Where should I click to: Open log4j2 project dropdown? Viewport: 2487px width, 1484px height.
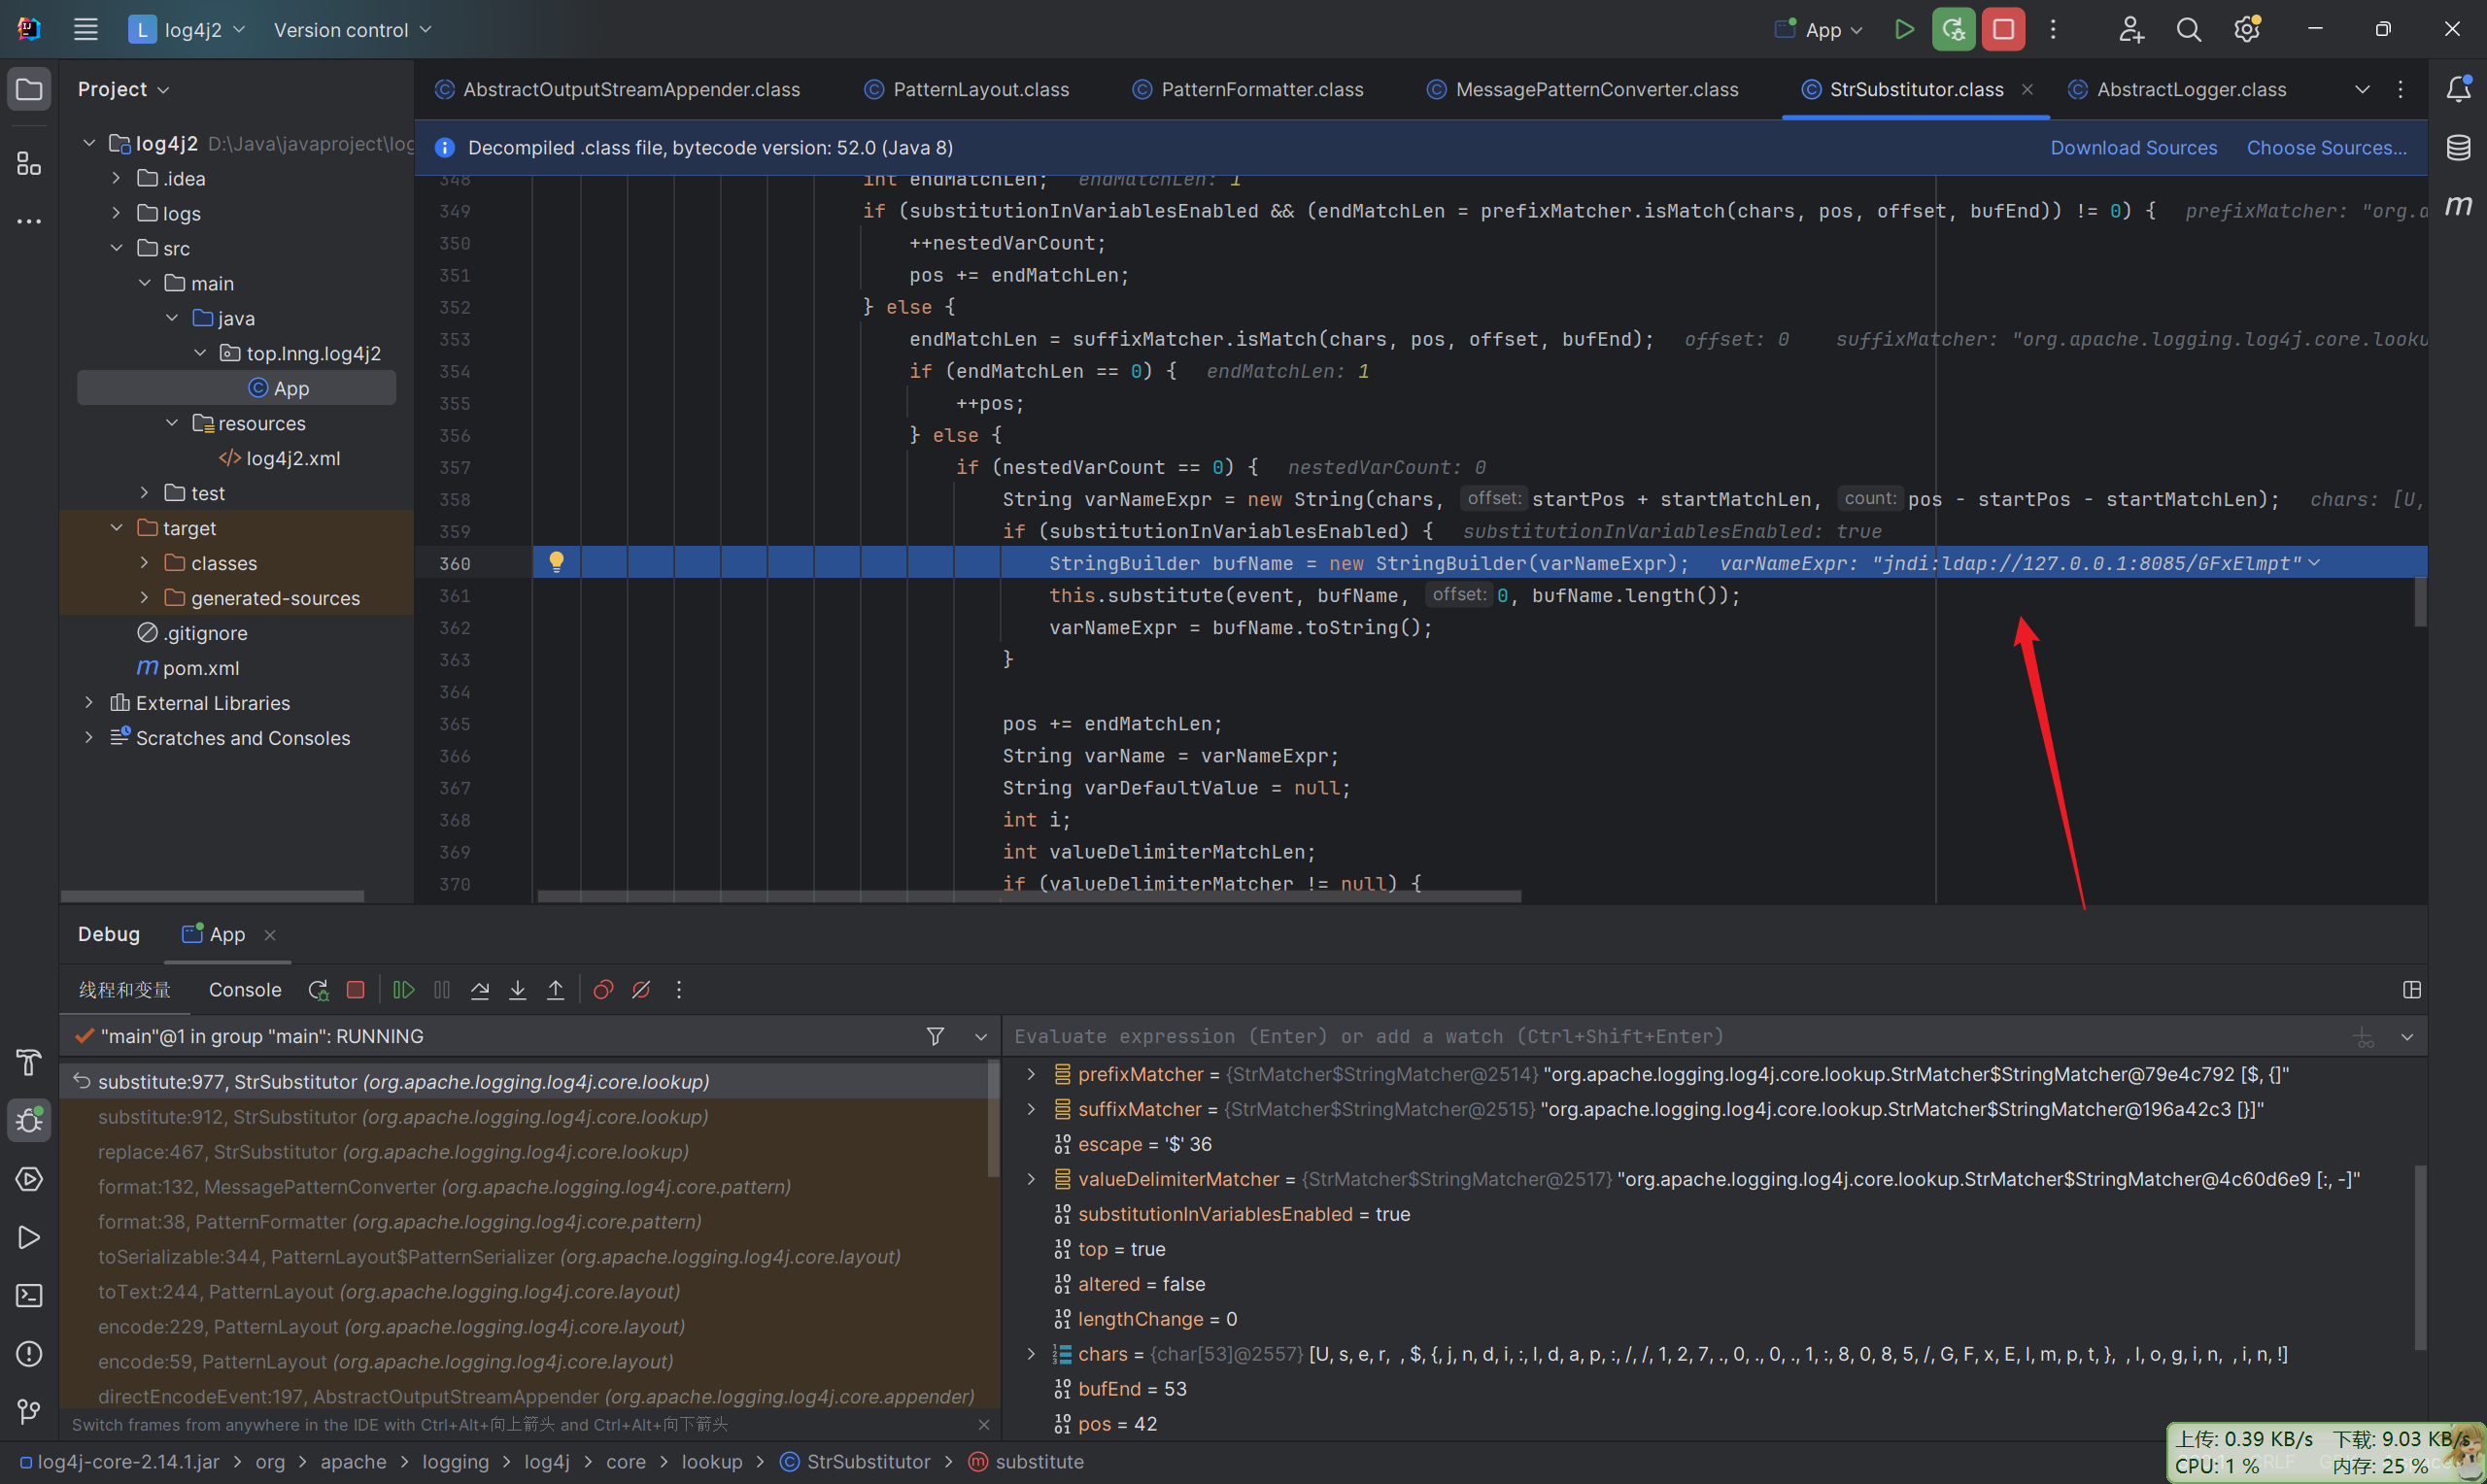tap(187, 29)
